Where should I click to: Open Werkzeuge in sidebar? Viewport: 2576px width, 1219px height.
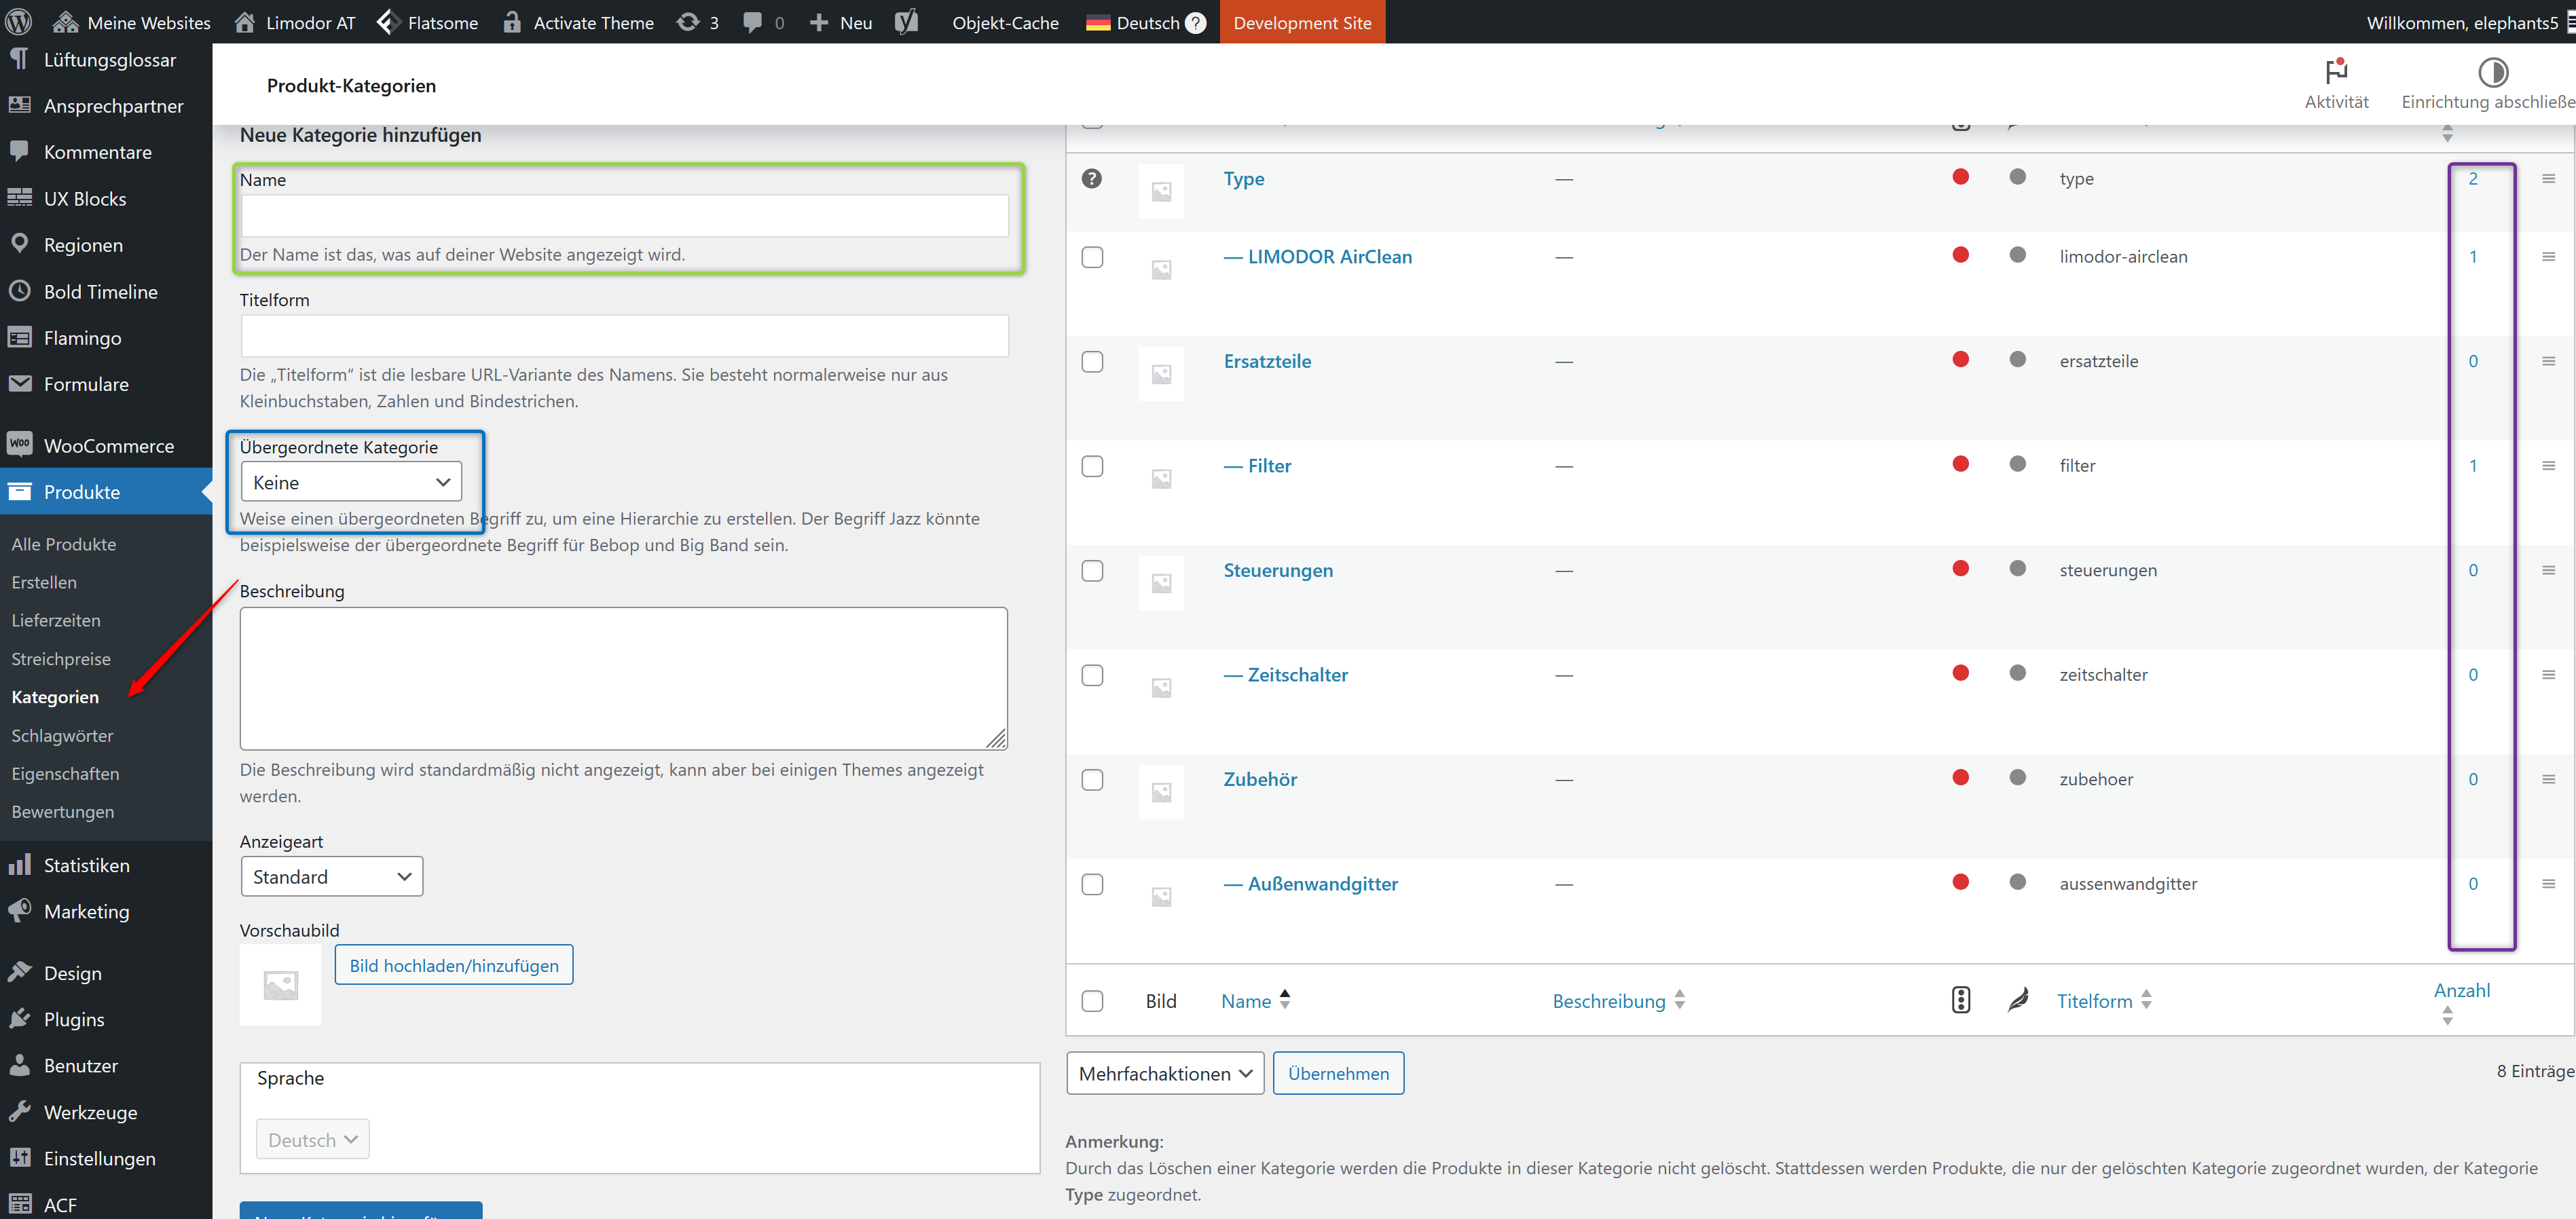pos(90,1112)
